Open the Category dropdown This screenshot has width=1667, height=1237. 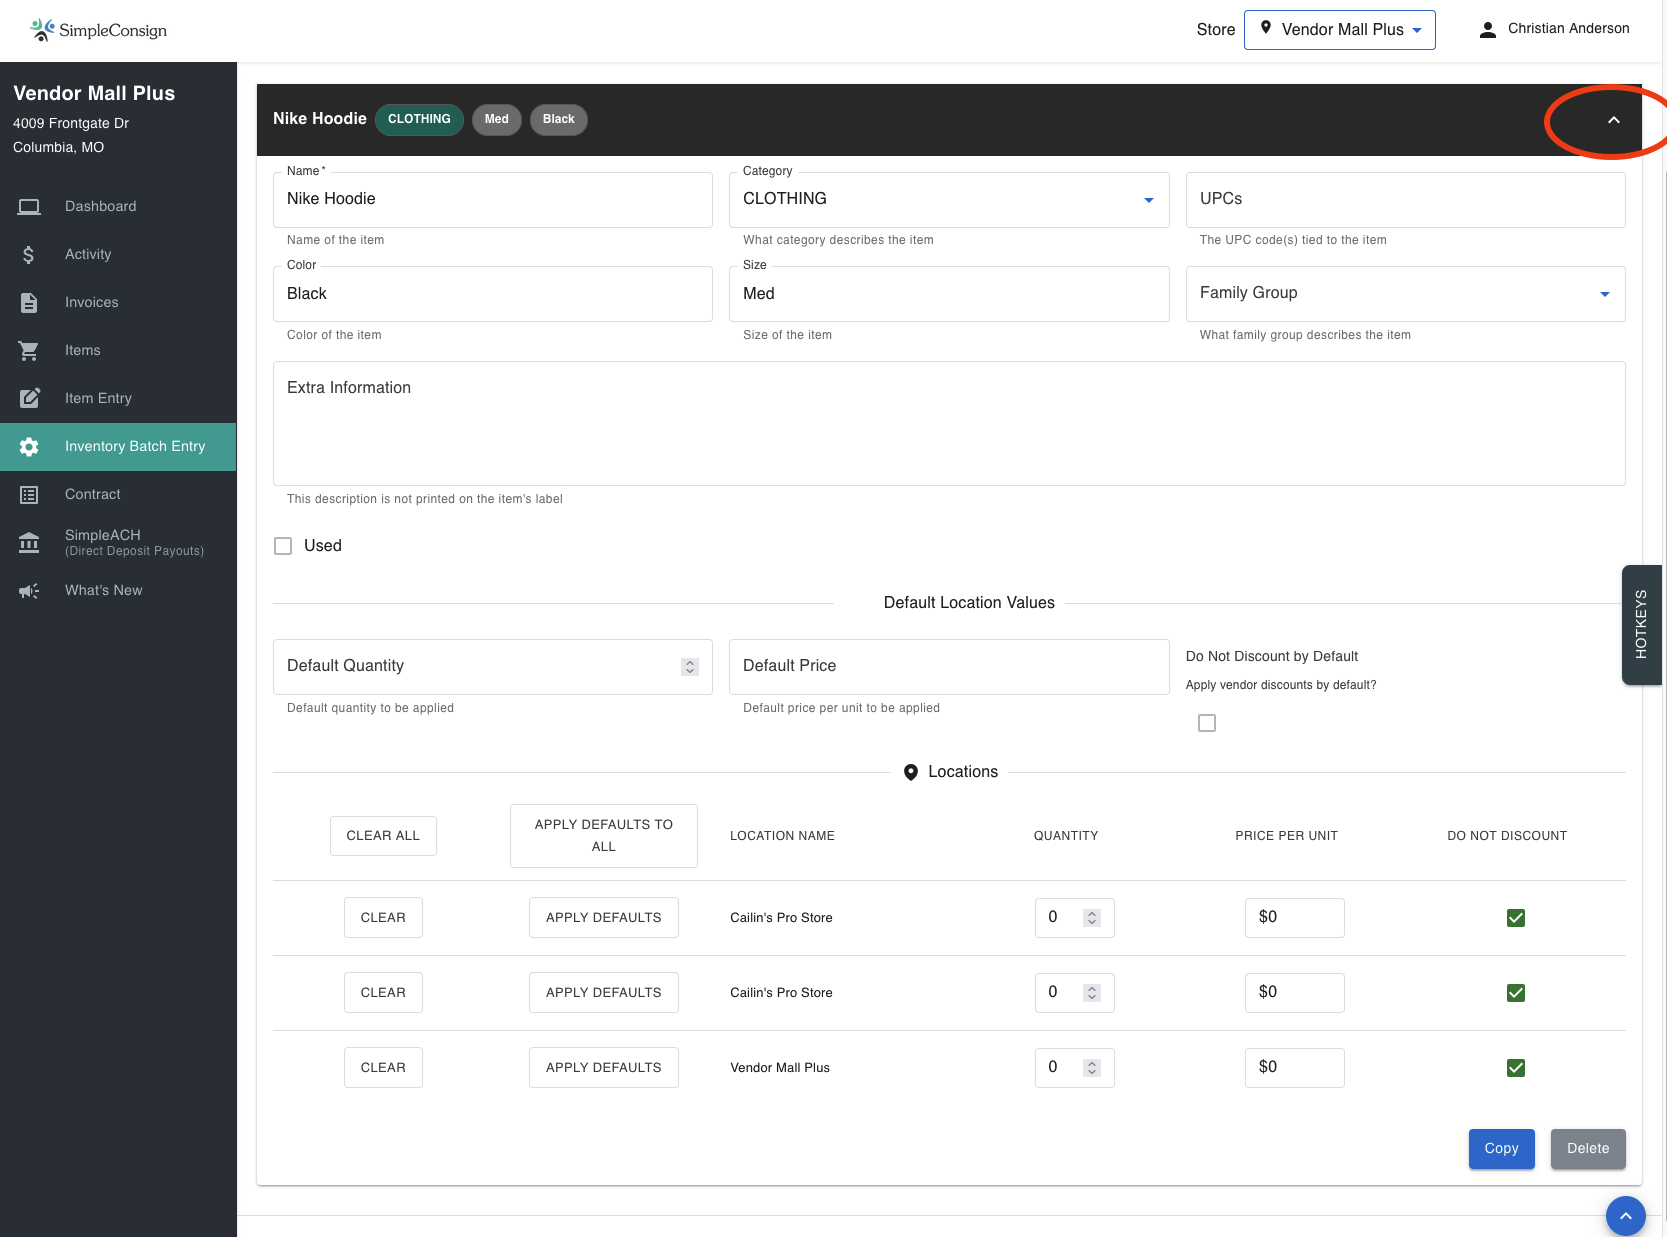pos(949,200)
